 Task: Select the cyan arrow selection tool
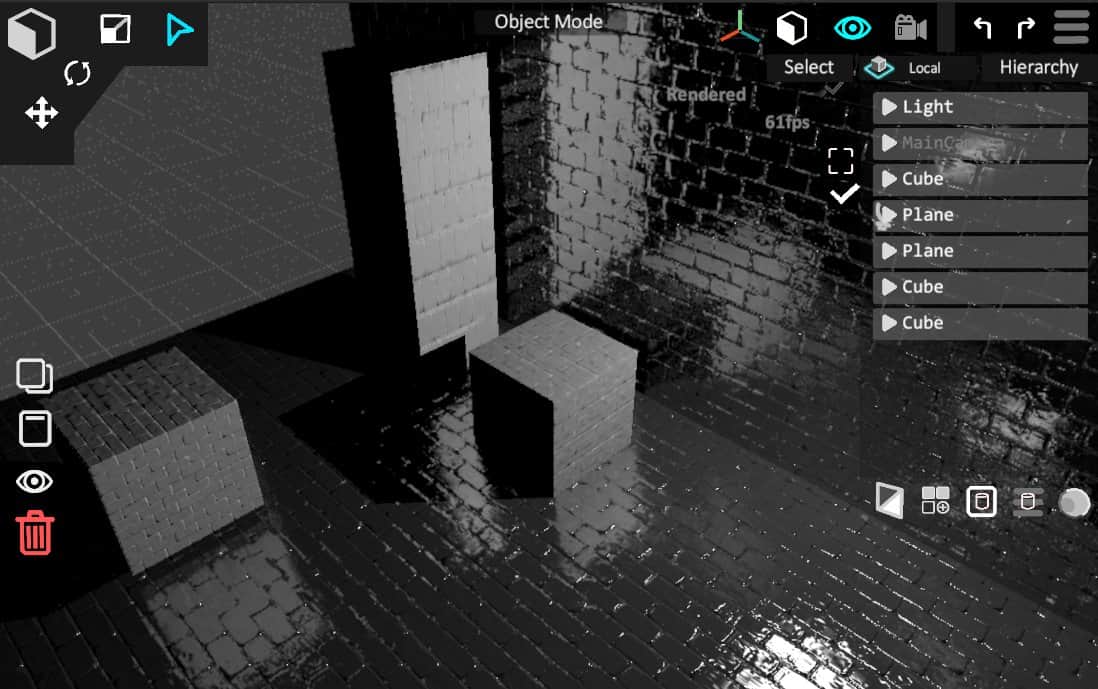(179, 30)
